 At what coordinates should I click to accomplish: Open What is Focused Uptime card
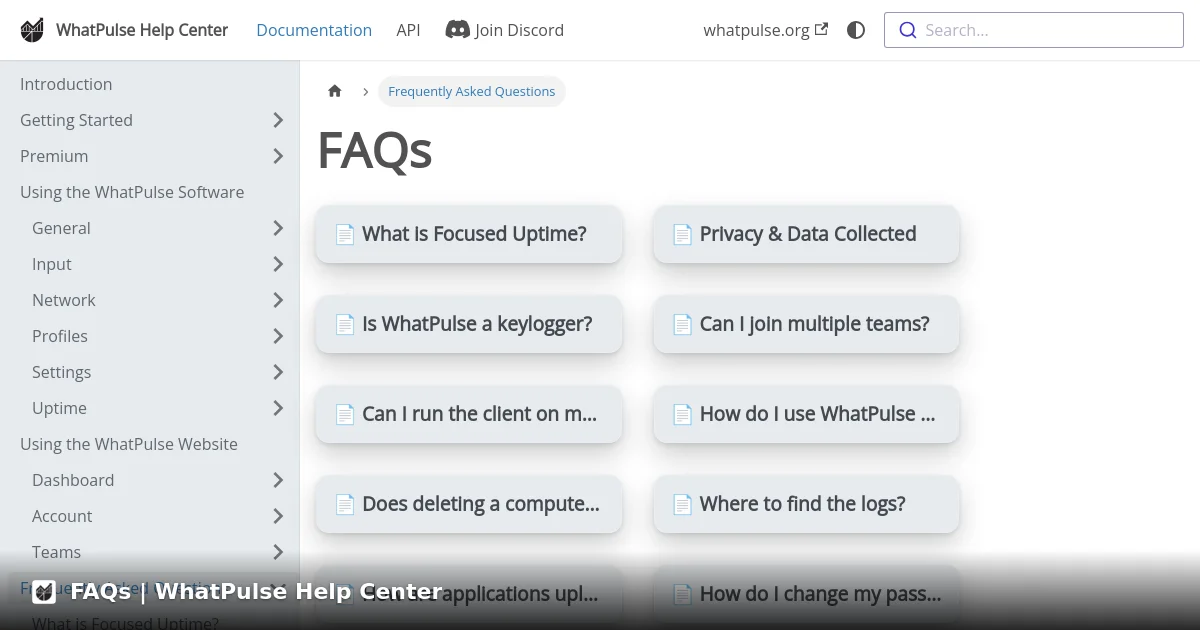(x=469, y=234)
